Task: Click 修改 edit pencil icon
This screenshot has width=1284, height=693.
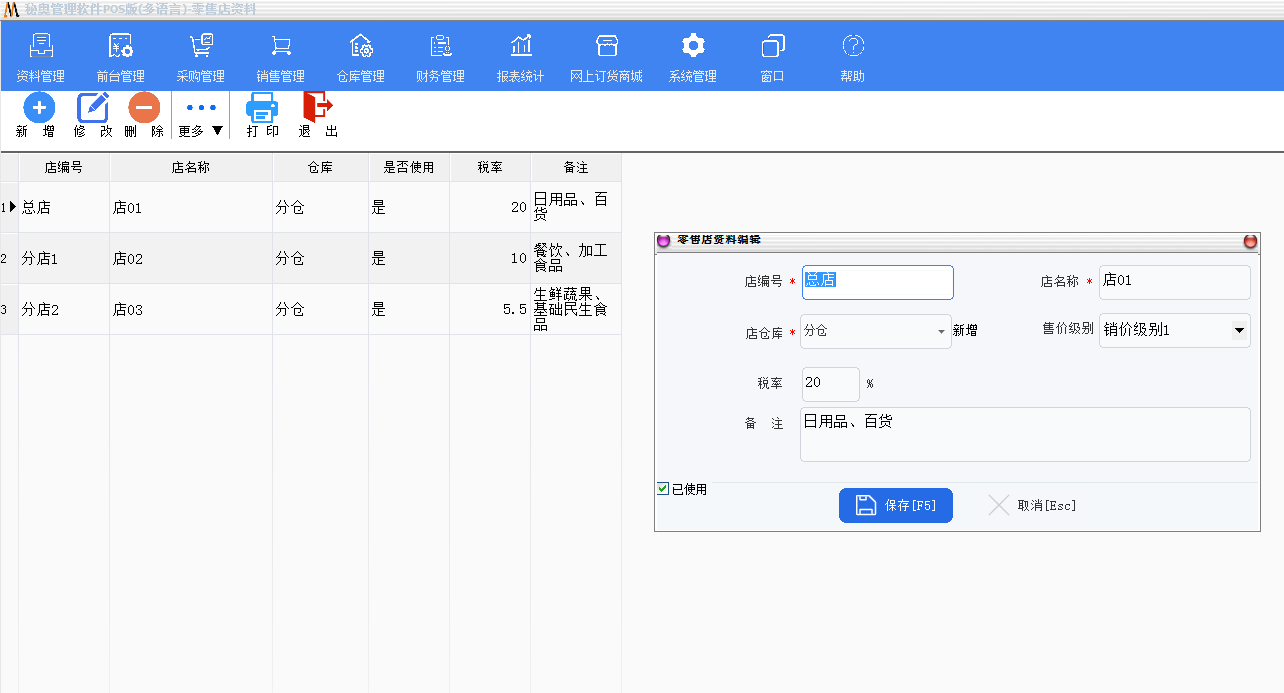Action: [x=93, y=107]
